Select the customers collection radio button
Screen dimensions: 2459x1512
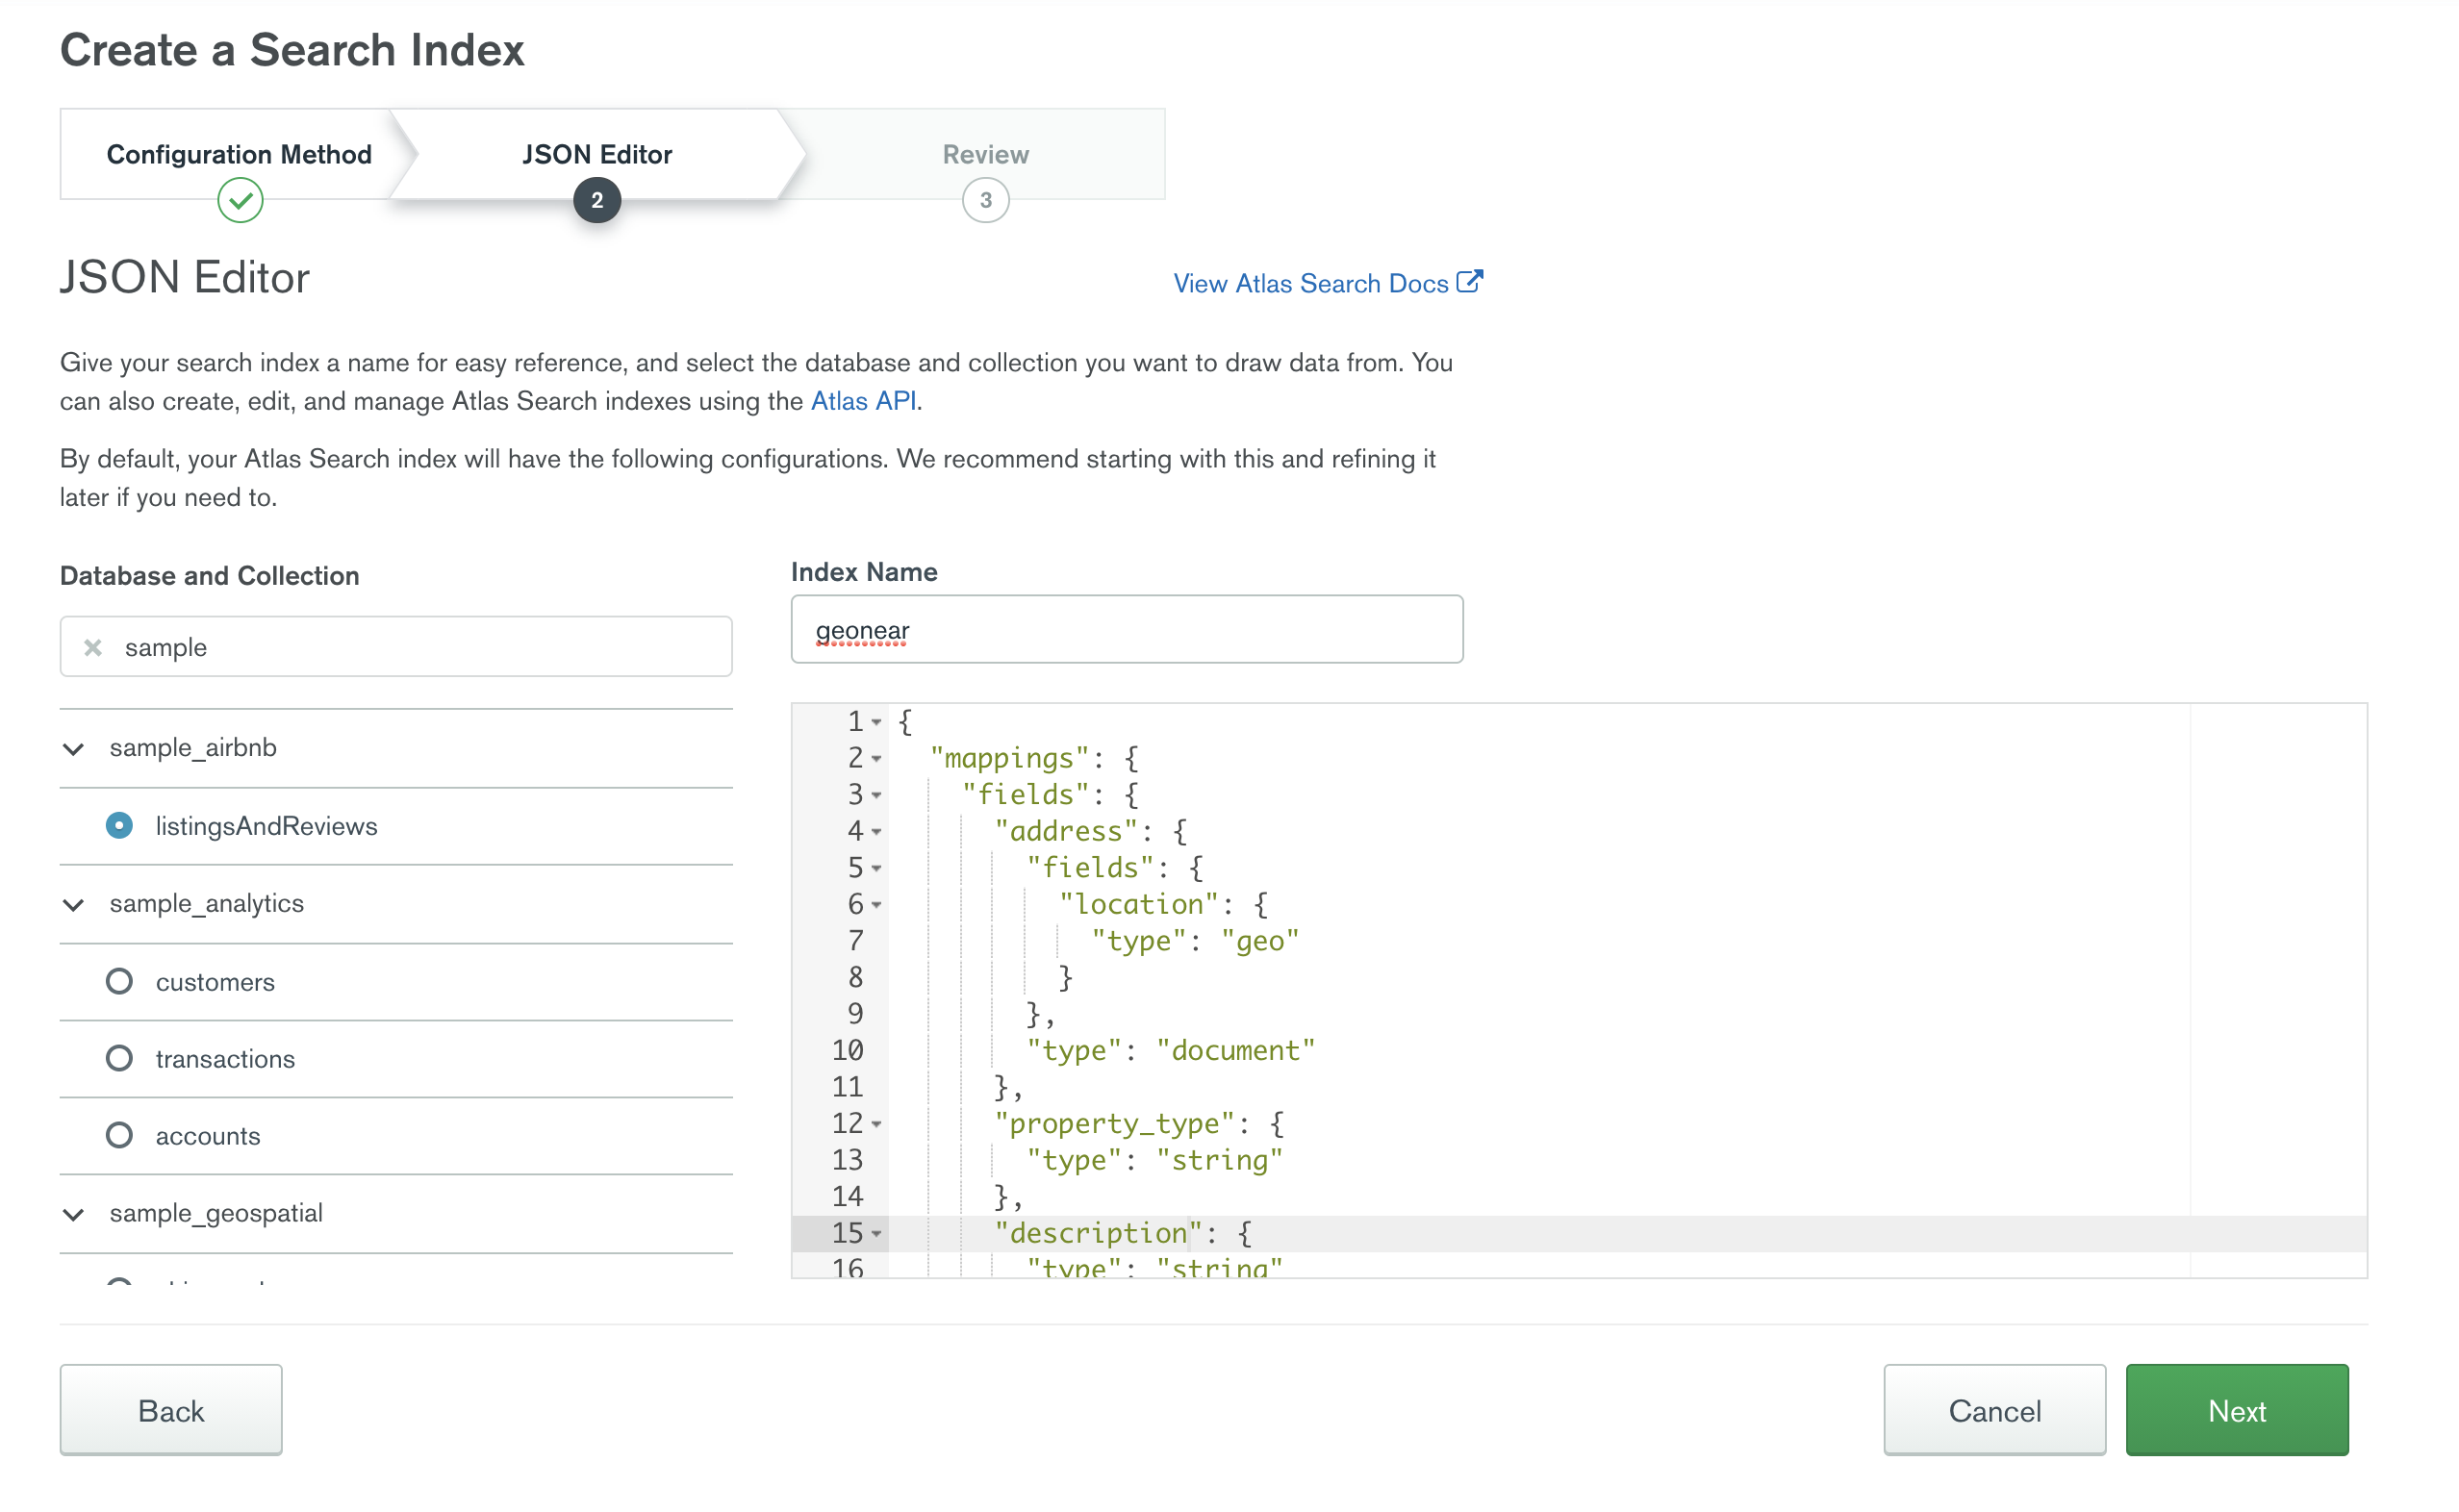(119, 982)
